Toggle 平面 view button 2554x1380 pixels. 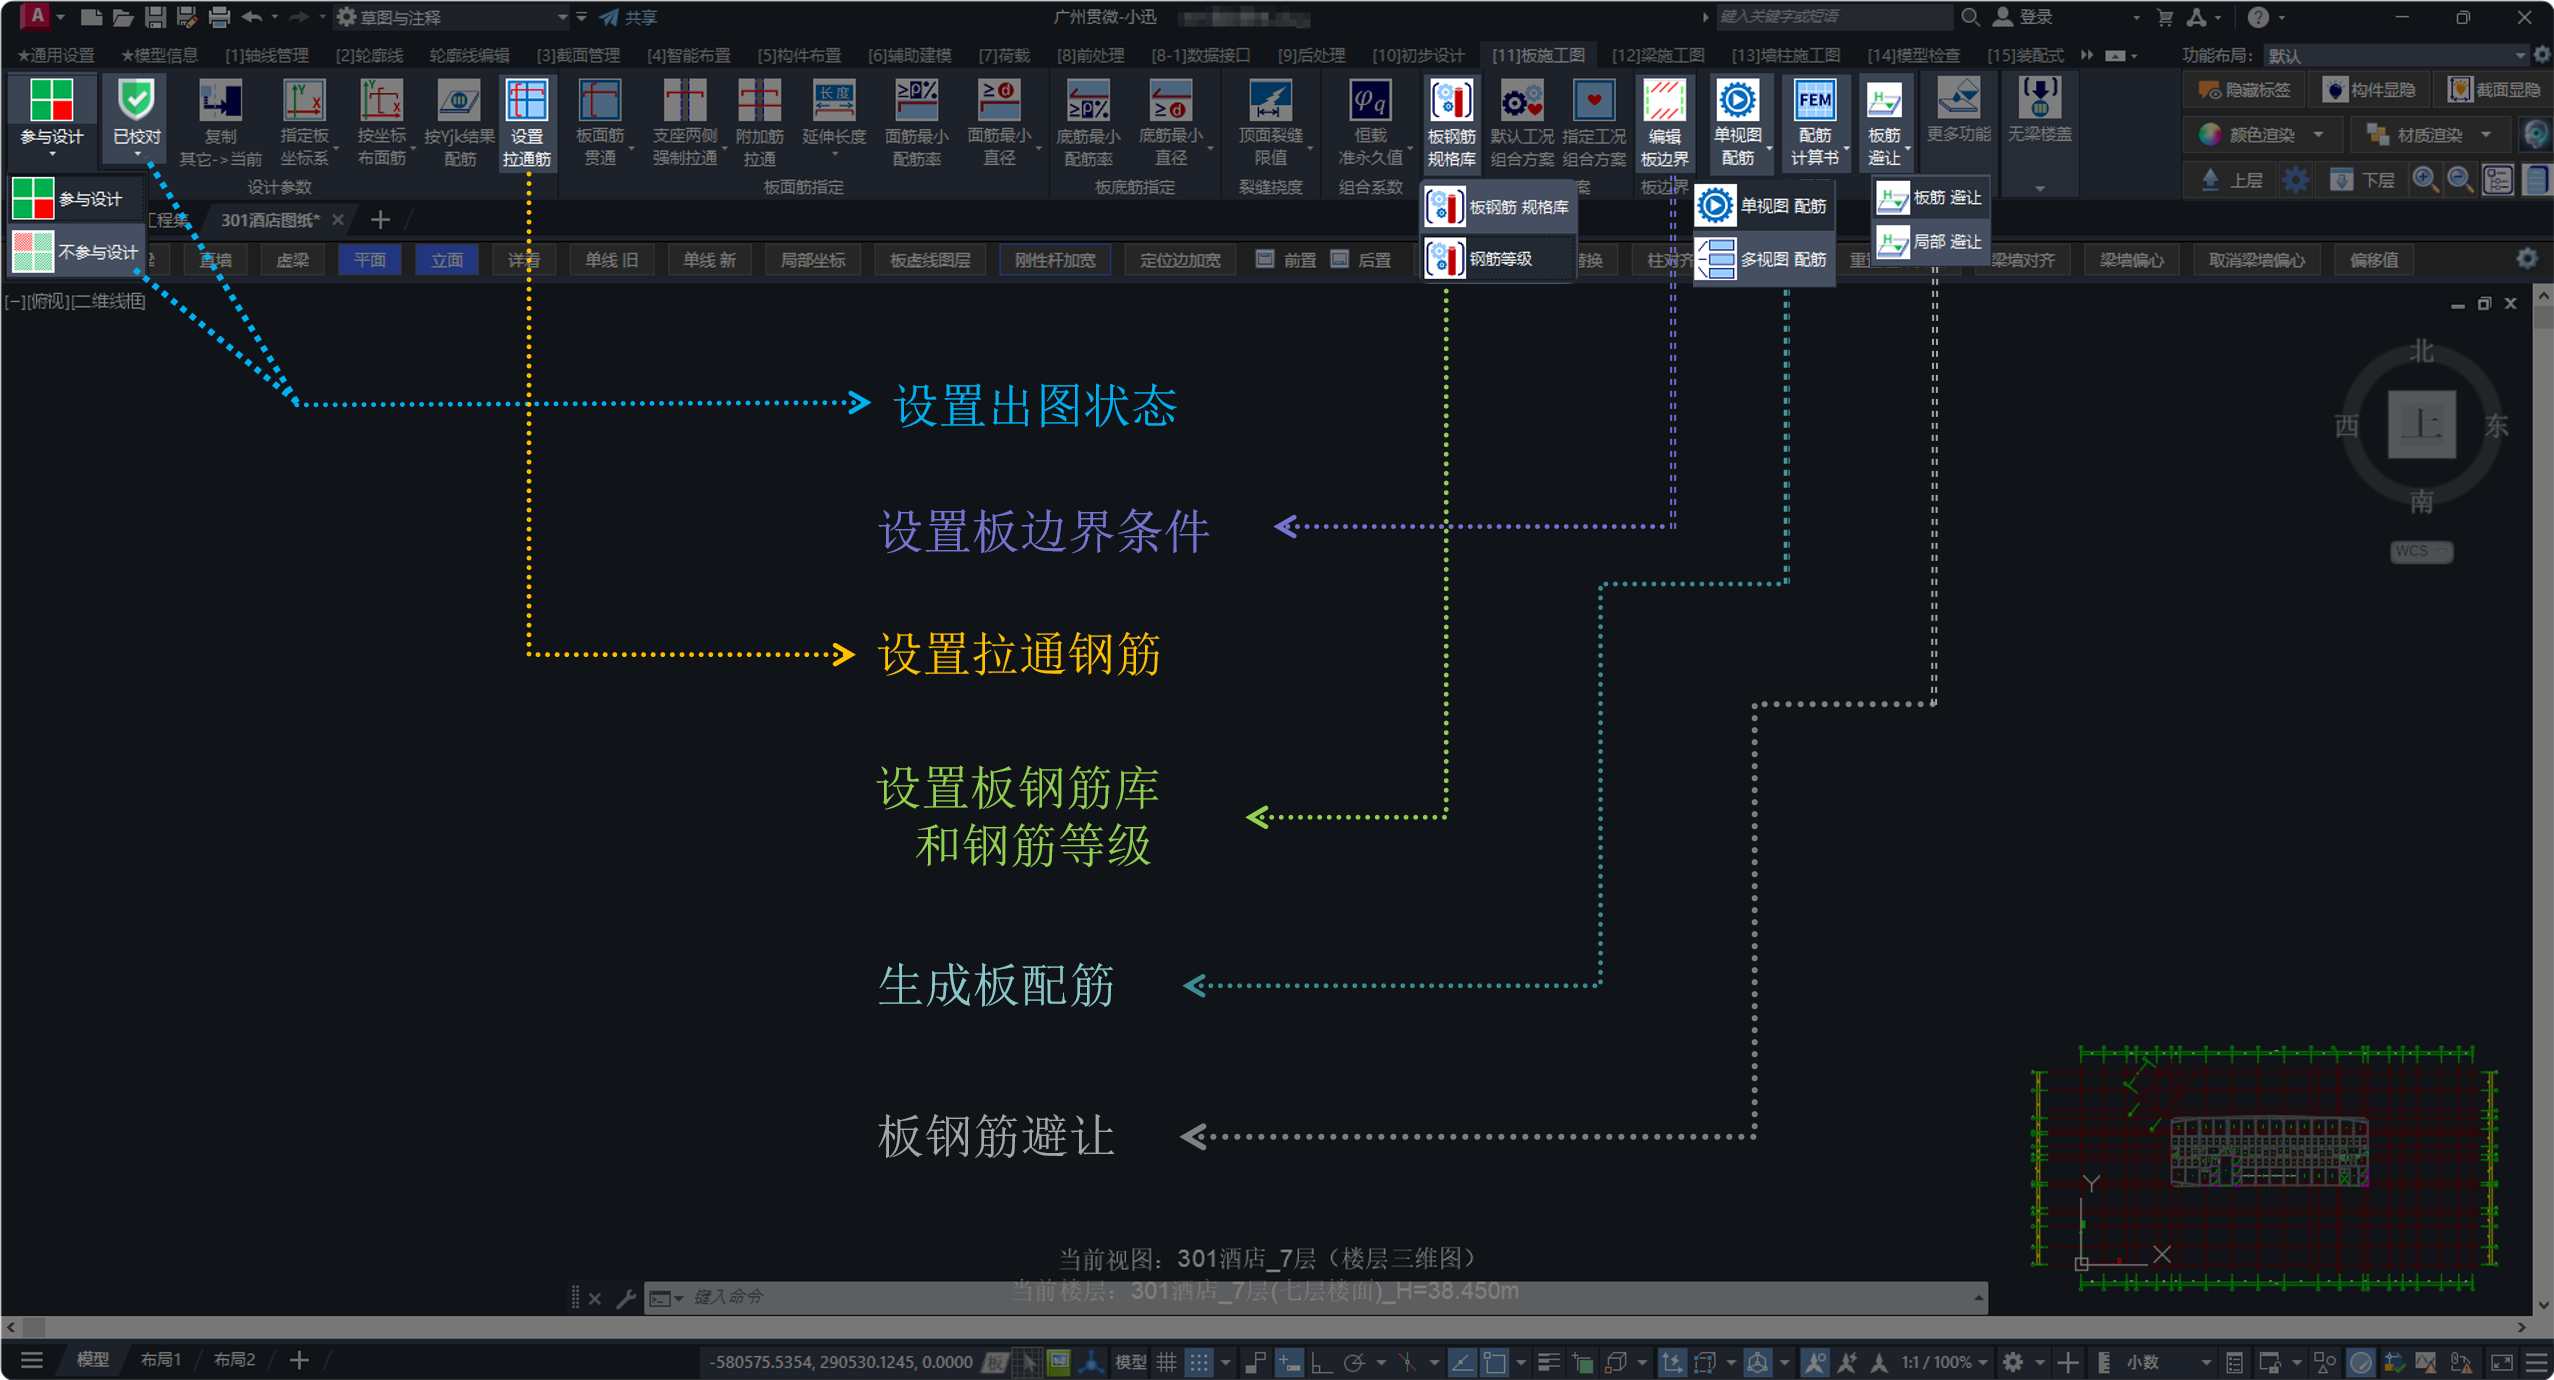coord(369,260)
